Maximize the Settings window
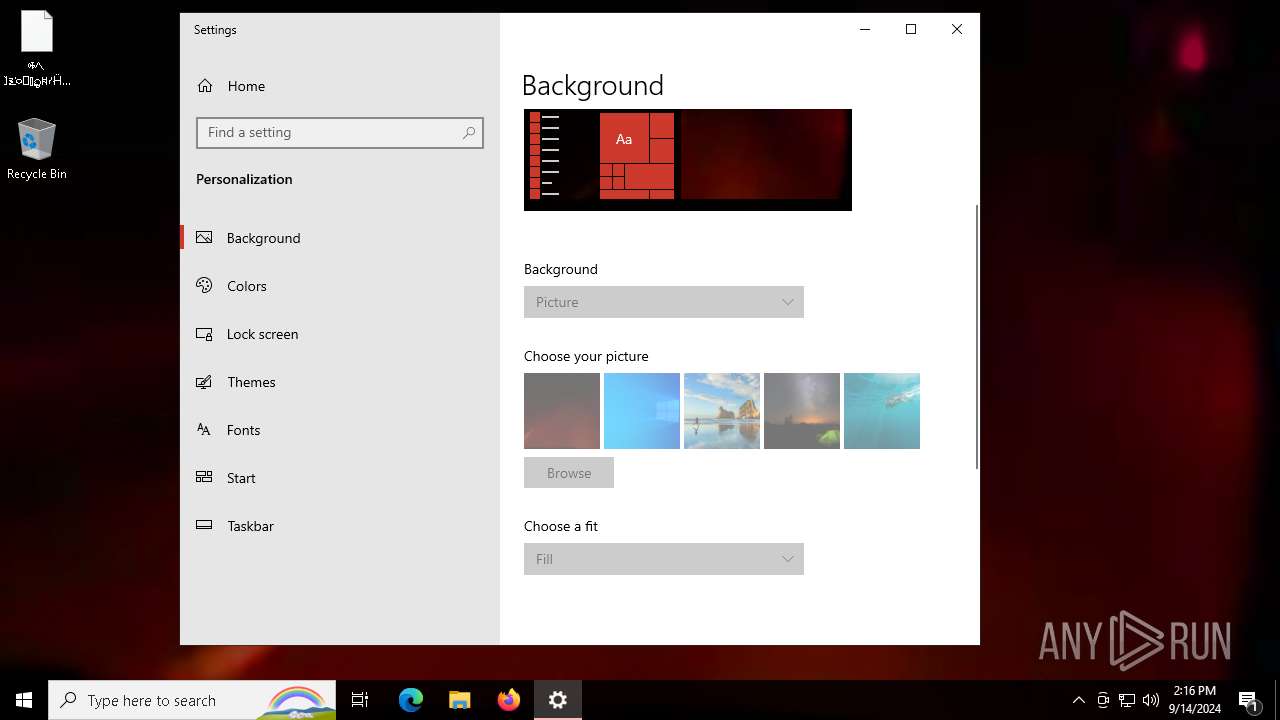Screen dimensions: 1280x720 pos(911,29)
